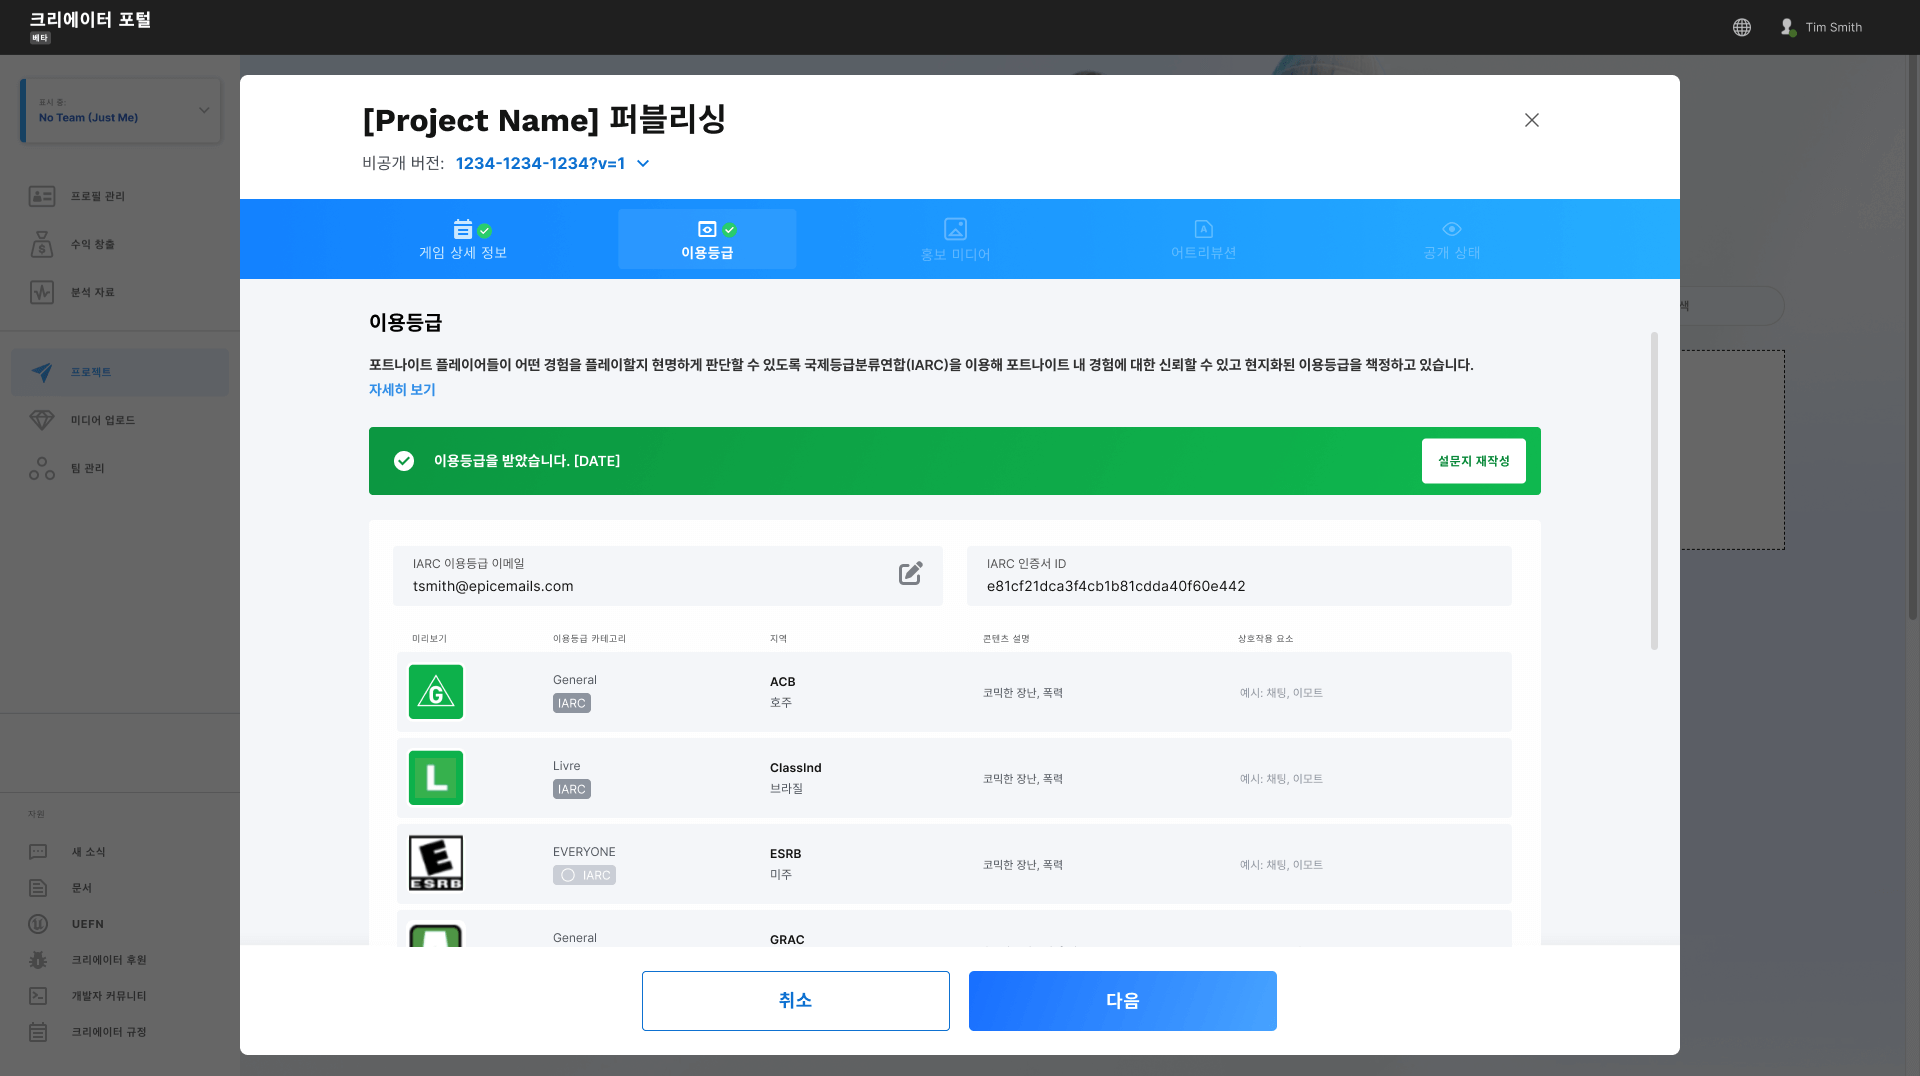Click the ACB General rating icon

click(x=436, y=692)
